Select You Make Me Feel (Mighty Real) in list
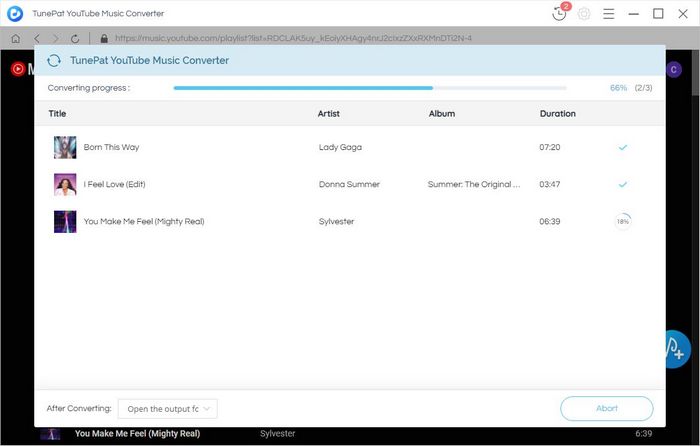700x446 pixels. [144, 221]
